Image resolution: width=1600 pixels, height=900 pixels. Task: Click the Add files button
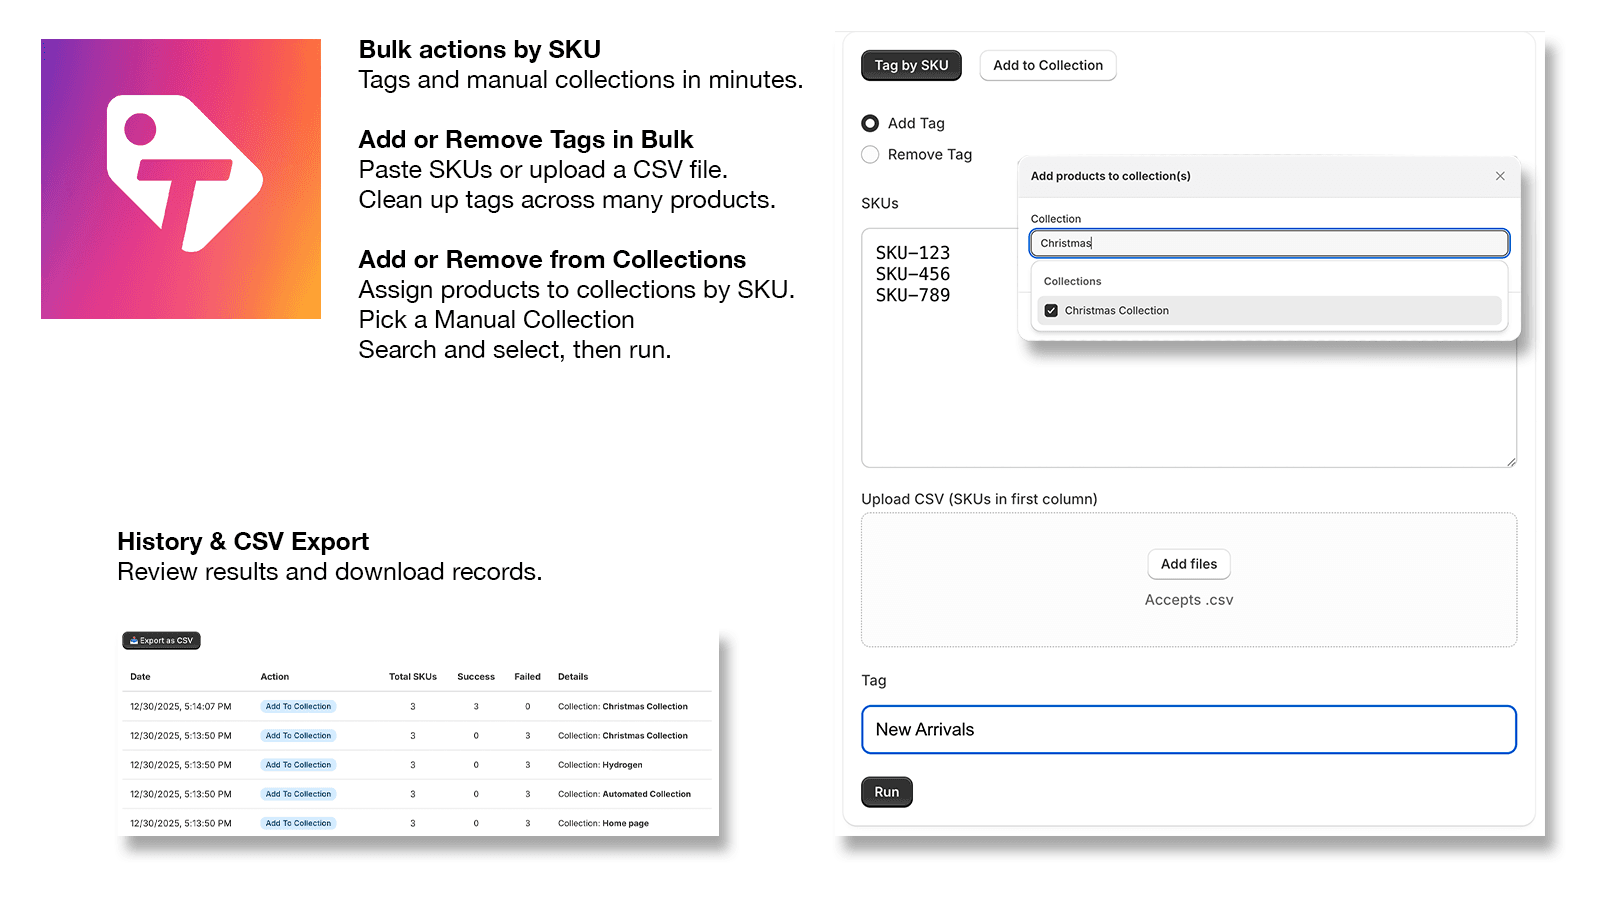1189,564
